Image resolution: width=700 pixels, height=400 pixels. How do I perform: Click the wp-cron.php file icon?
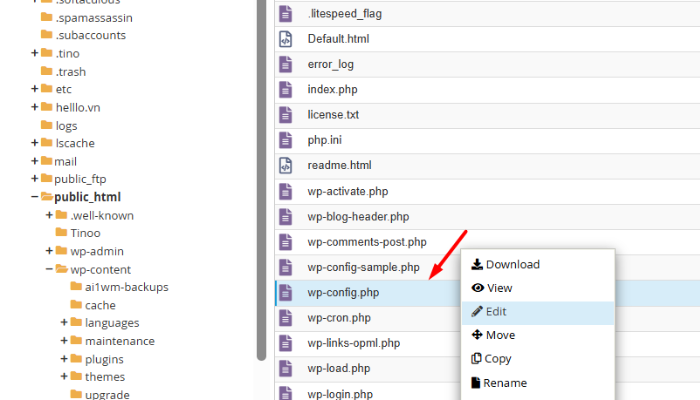tap(286, 318)
